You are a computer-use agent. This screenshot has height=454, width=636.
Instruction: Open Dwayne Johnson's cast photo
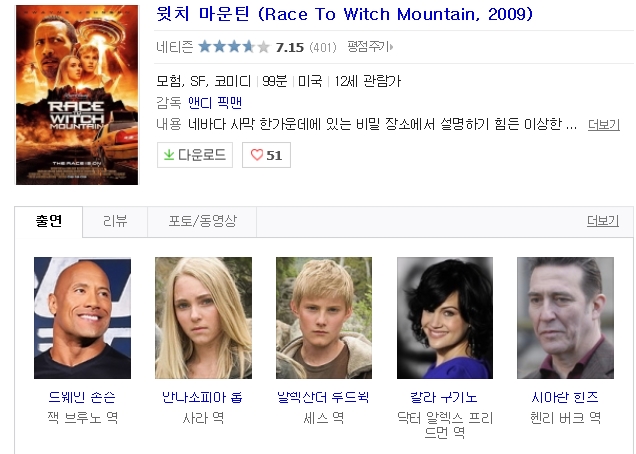[82, 318]
